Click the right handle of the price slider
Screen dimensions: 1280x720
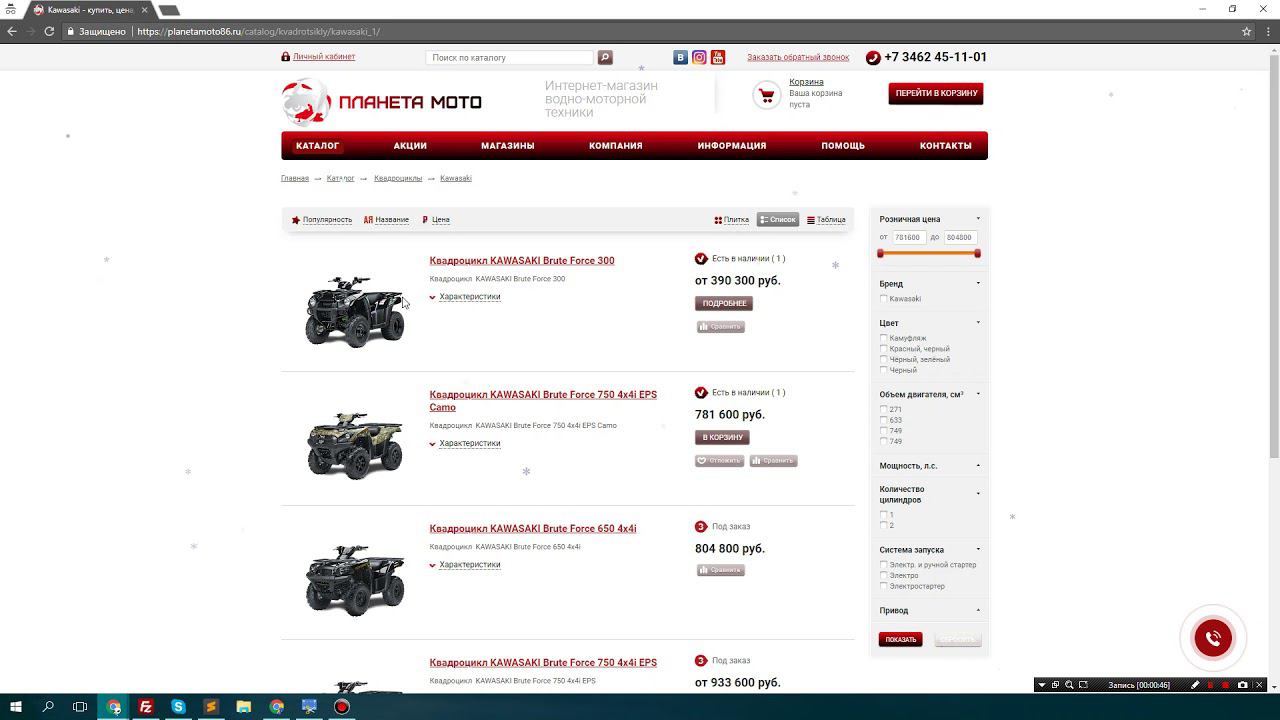(977, 253)
